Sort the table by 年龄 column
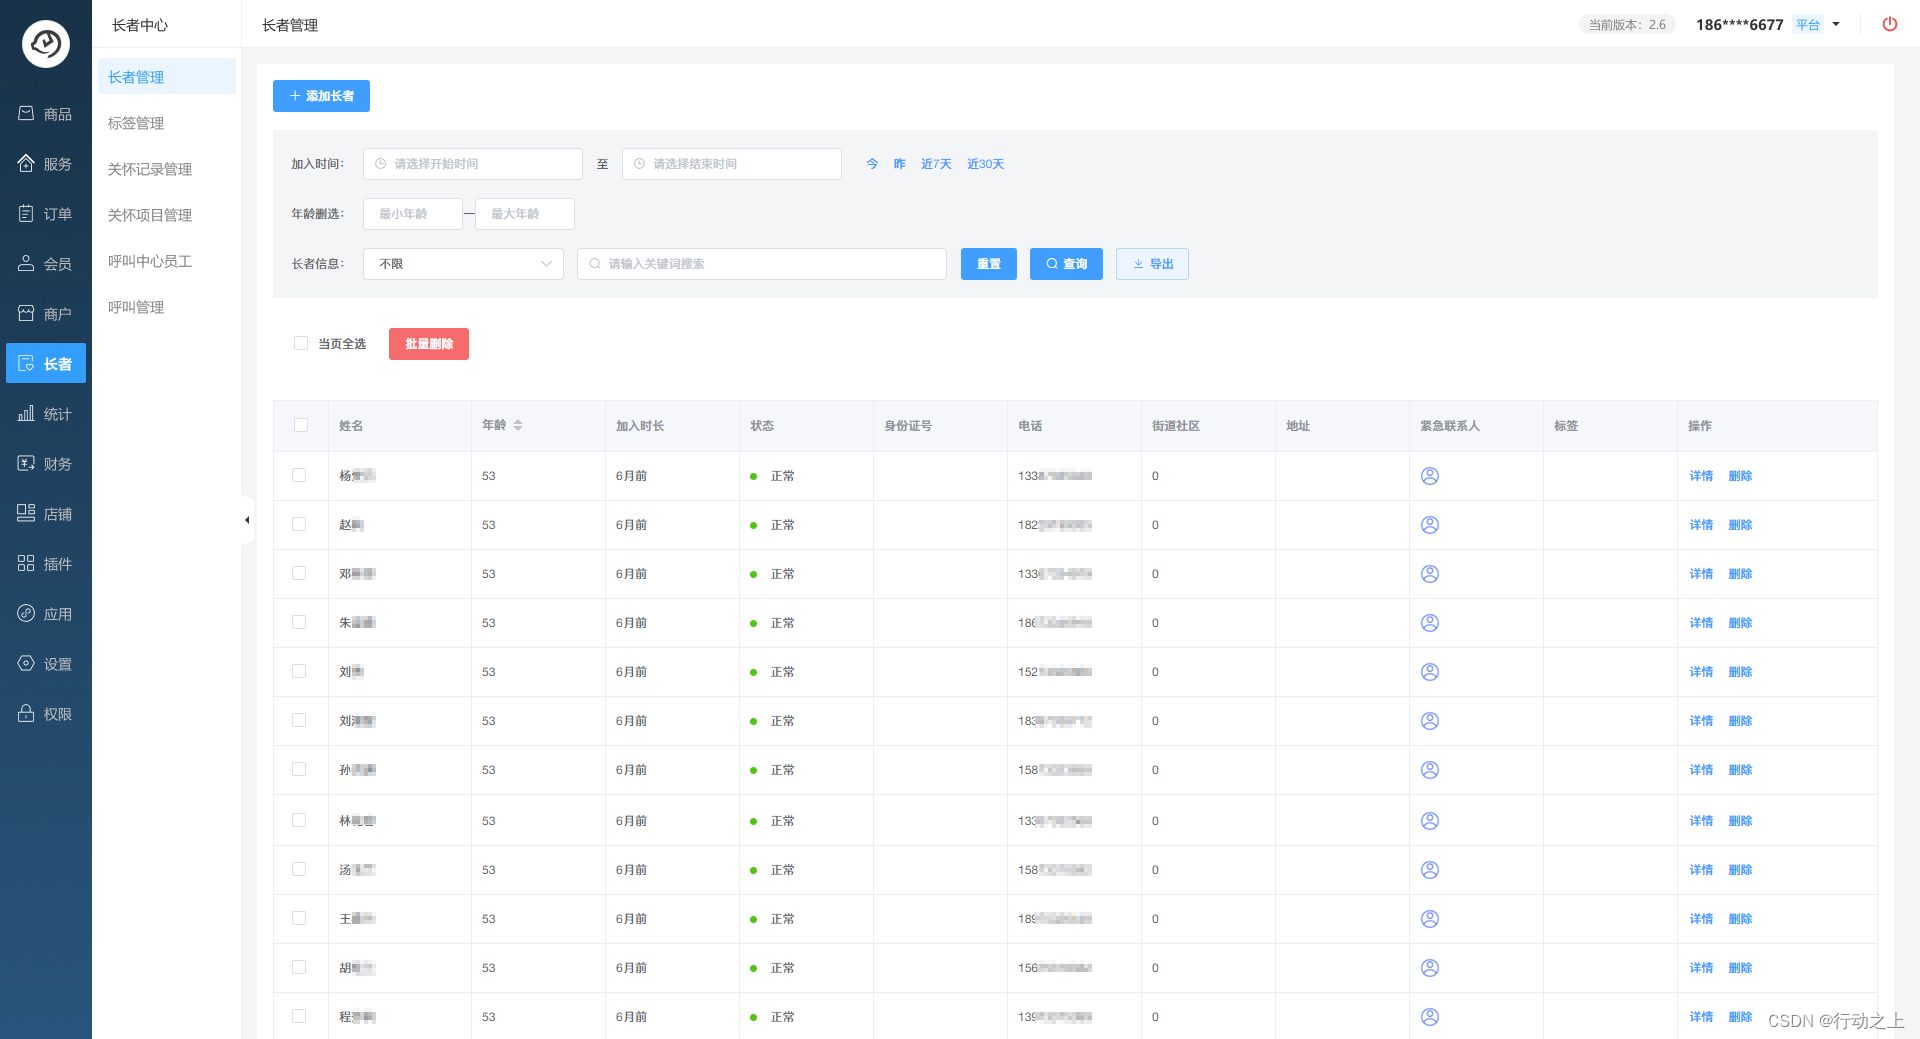The width and height of the screenshot is (1920, 1039). pyautogui.click(x=518, y=425)
